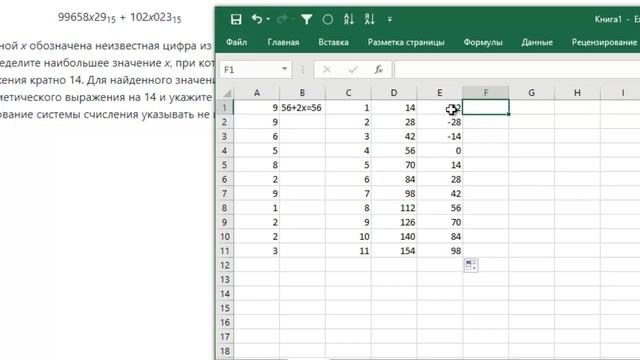Click the Cancel X icon in formula bar
640x360 pixels.
tap(327, 70)
